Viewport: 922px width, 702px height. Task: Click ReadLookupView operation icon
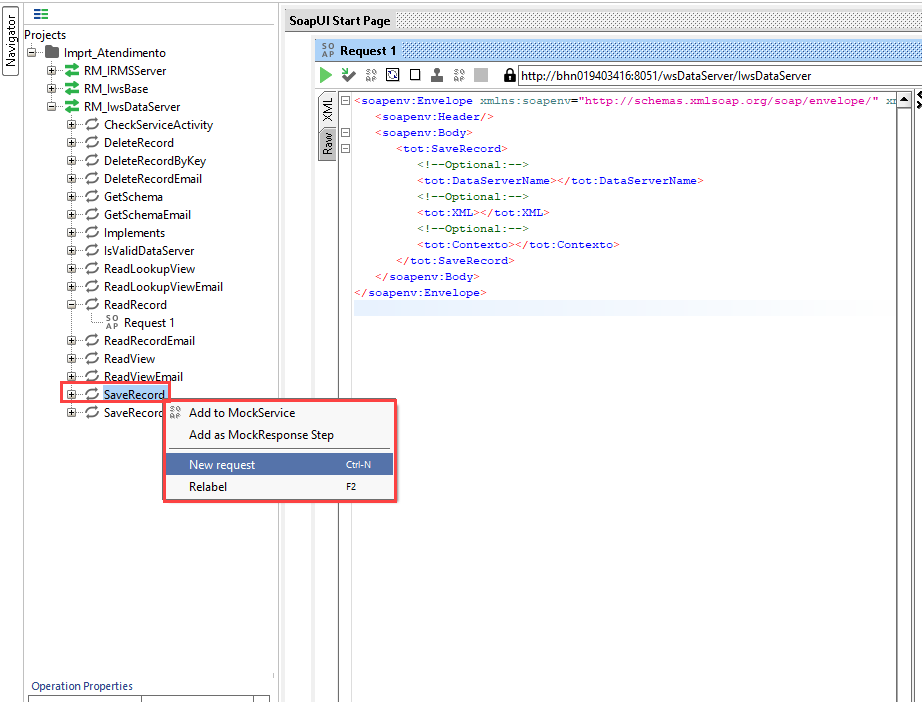92,268
